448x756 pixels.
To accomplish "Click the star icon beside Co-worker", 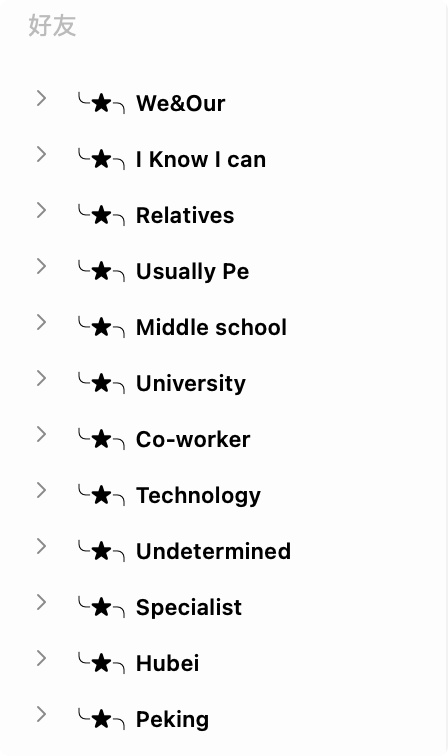I will pyautogui.click(x=101, y=439).
